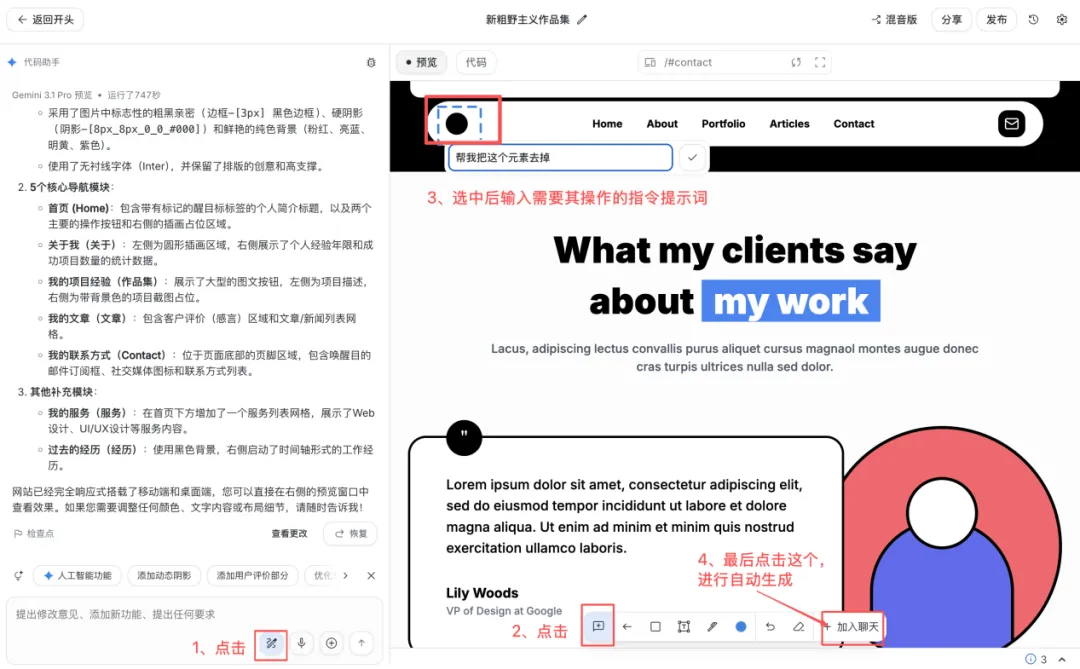Select the rectangle shape tool
This screenshot has height=669, width=1080.
(655, 627)
